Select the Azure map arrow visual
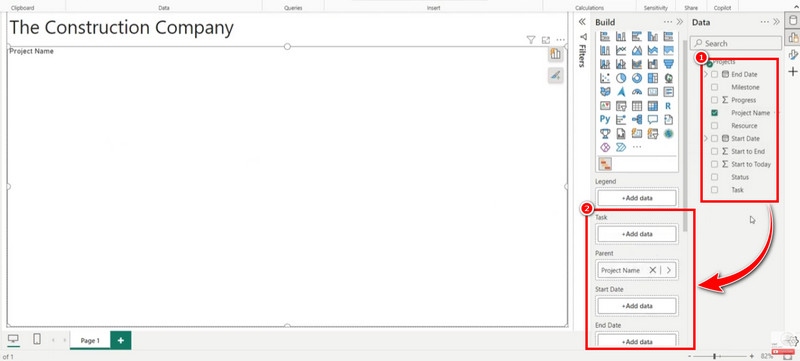 621,92
